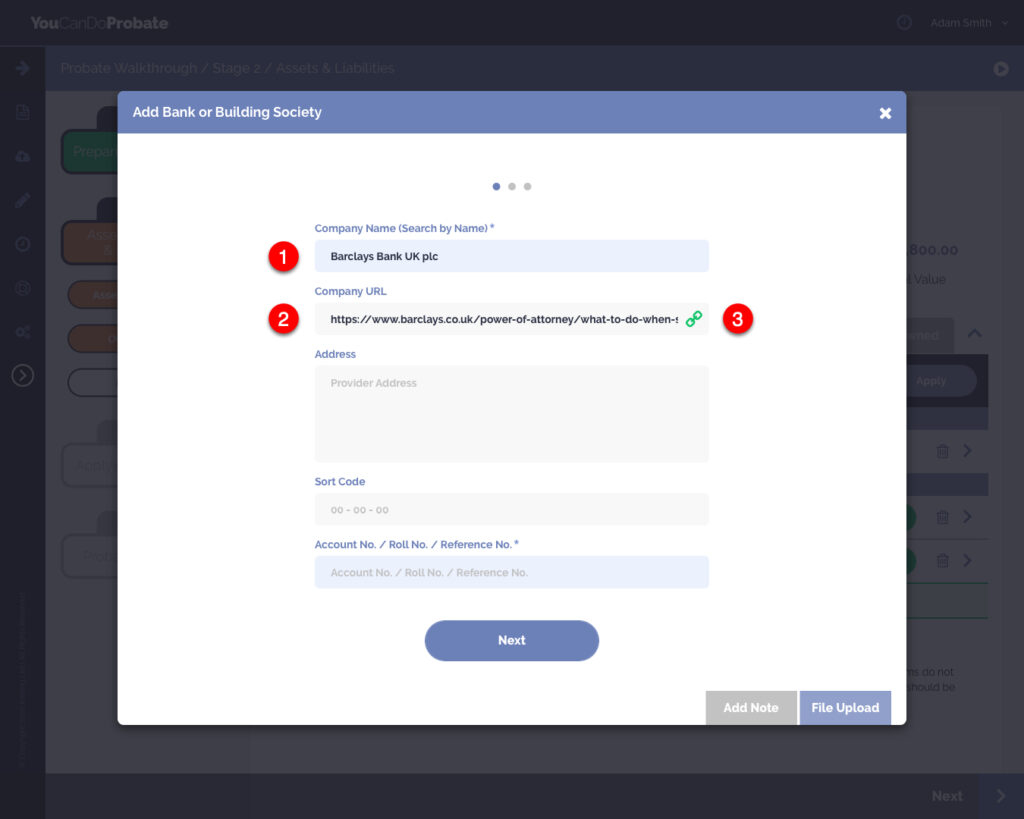
Task: Click the pencil edit icon in sidebar
Action: [23, 200]
